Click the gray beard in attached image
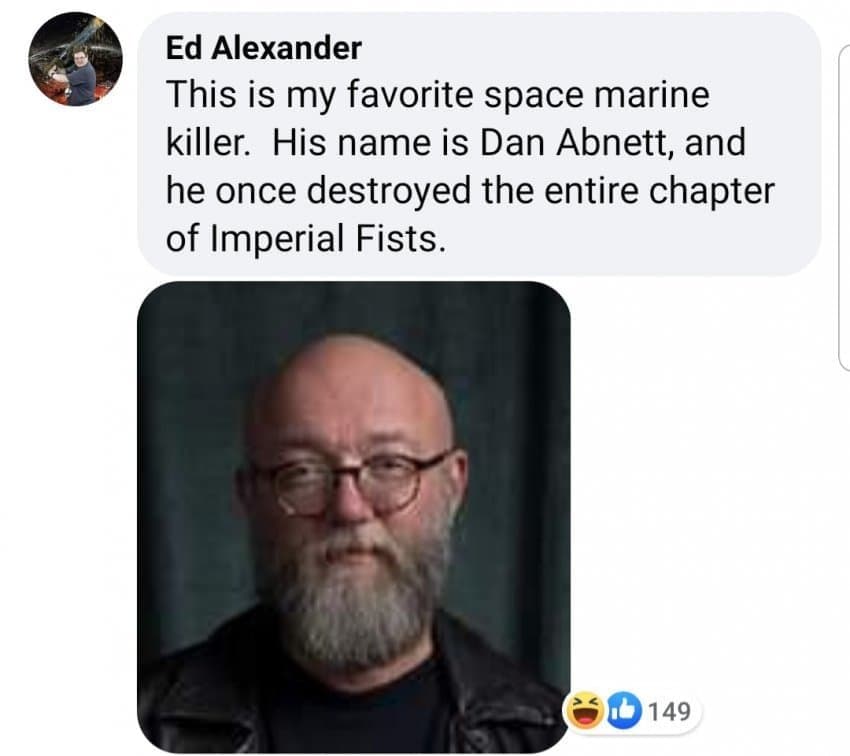This screenshot has height=756, width=850. (360, 596)
